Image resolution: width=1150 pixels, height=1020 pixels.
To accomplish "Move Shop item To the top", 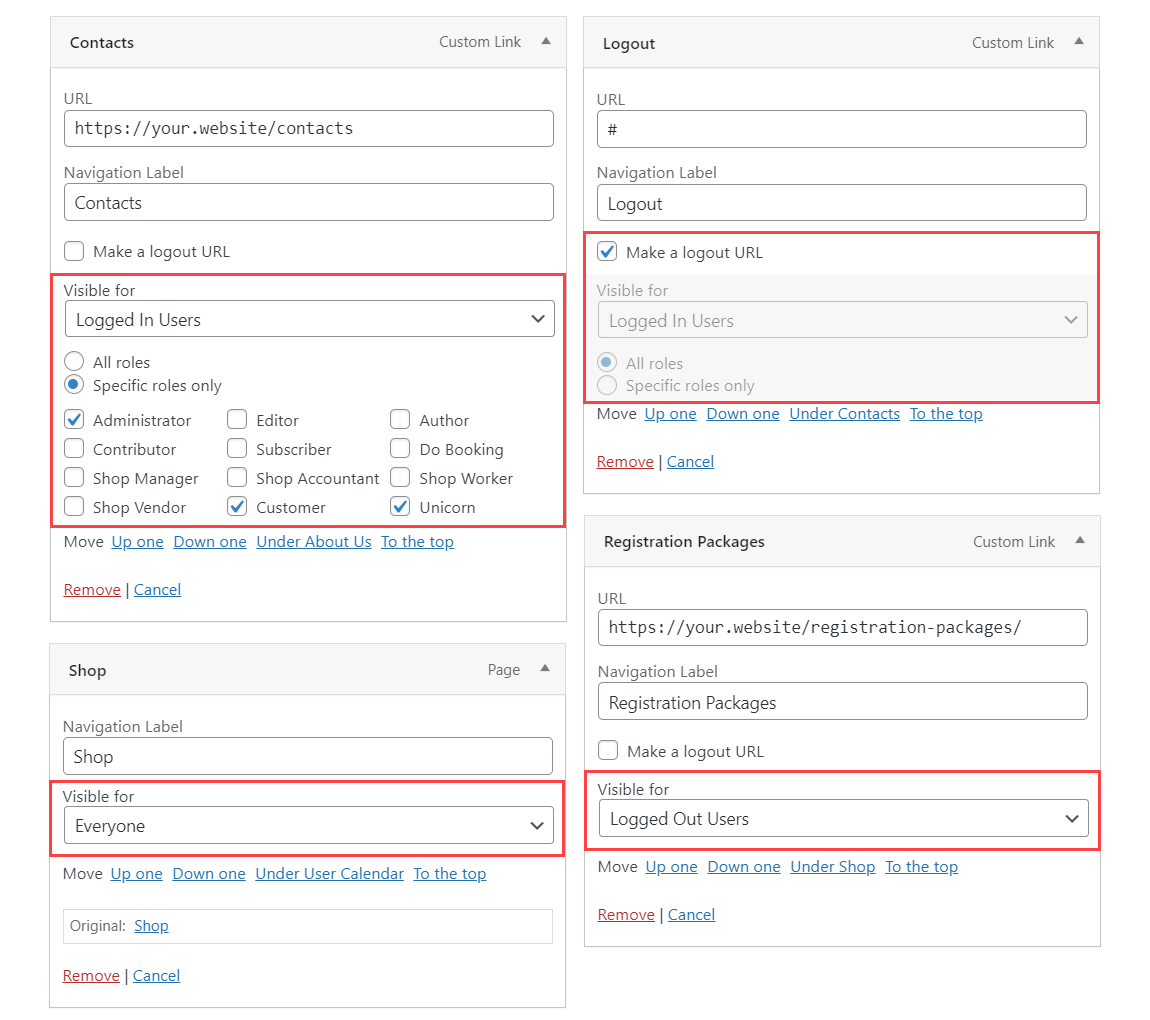I will [x=450, y=873].
